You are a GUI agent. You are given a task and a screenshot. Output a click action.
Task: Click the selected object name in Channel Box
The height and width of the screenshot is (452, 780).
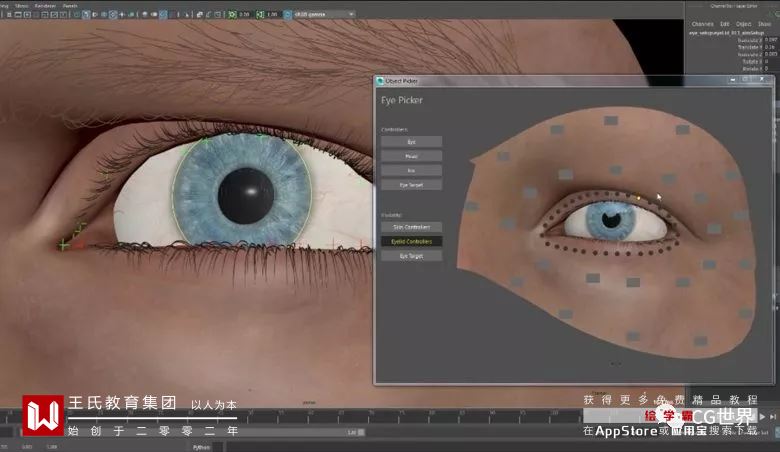(x=726, y=33)
